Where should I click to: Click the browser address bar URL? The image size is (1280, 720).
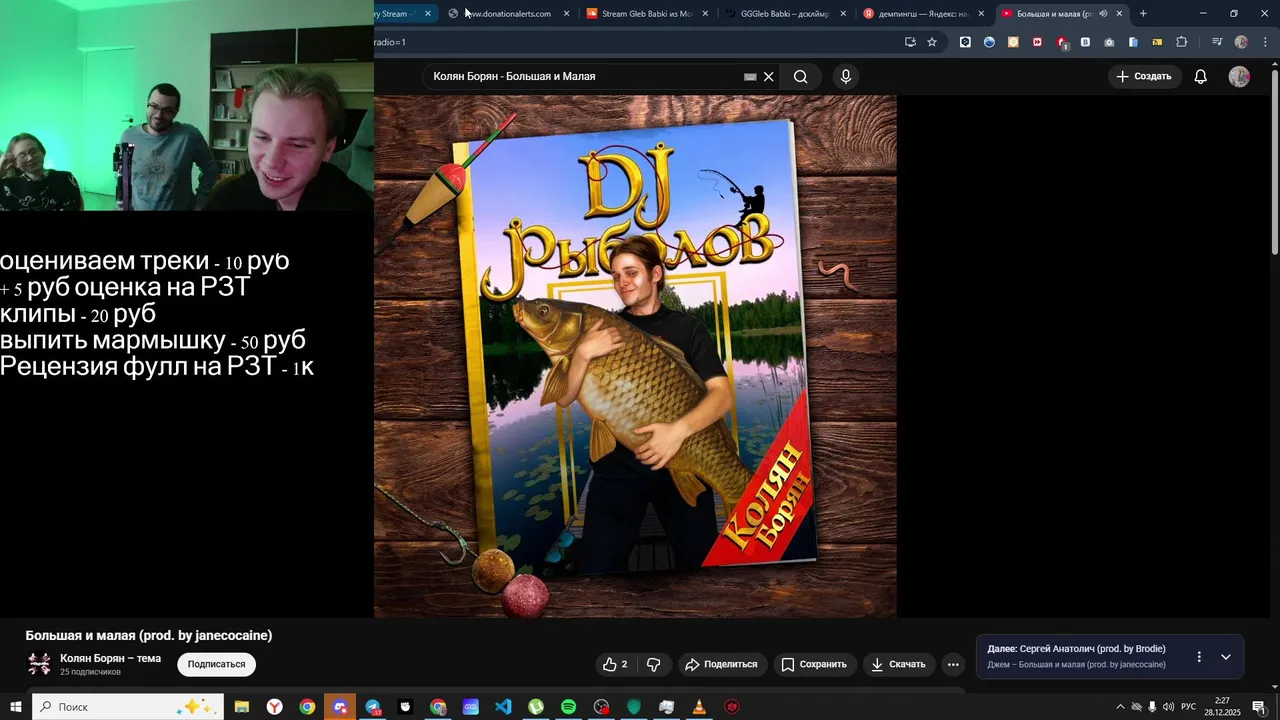(x=635, y=42)
